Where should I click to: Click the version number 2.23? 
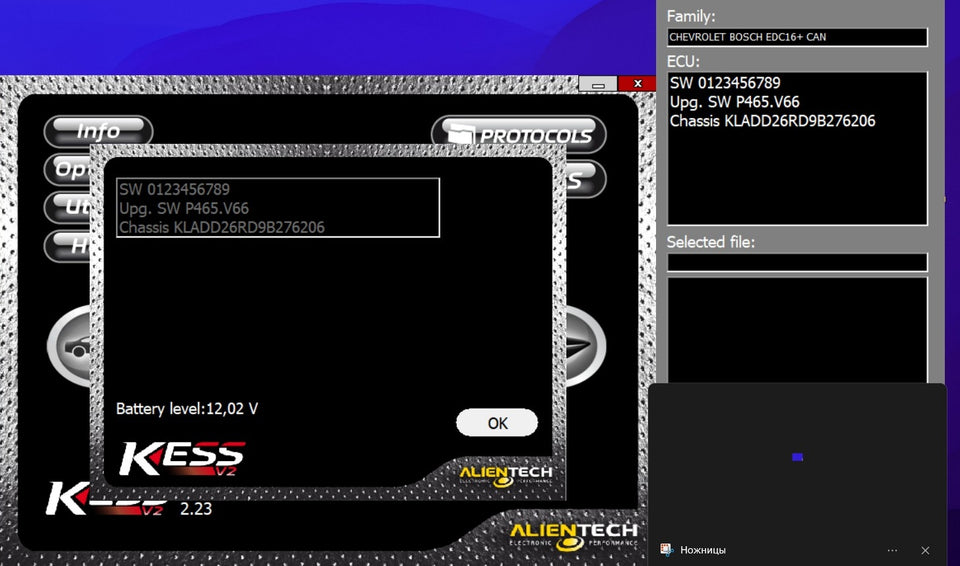[x=196, y=508]
